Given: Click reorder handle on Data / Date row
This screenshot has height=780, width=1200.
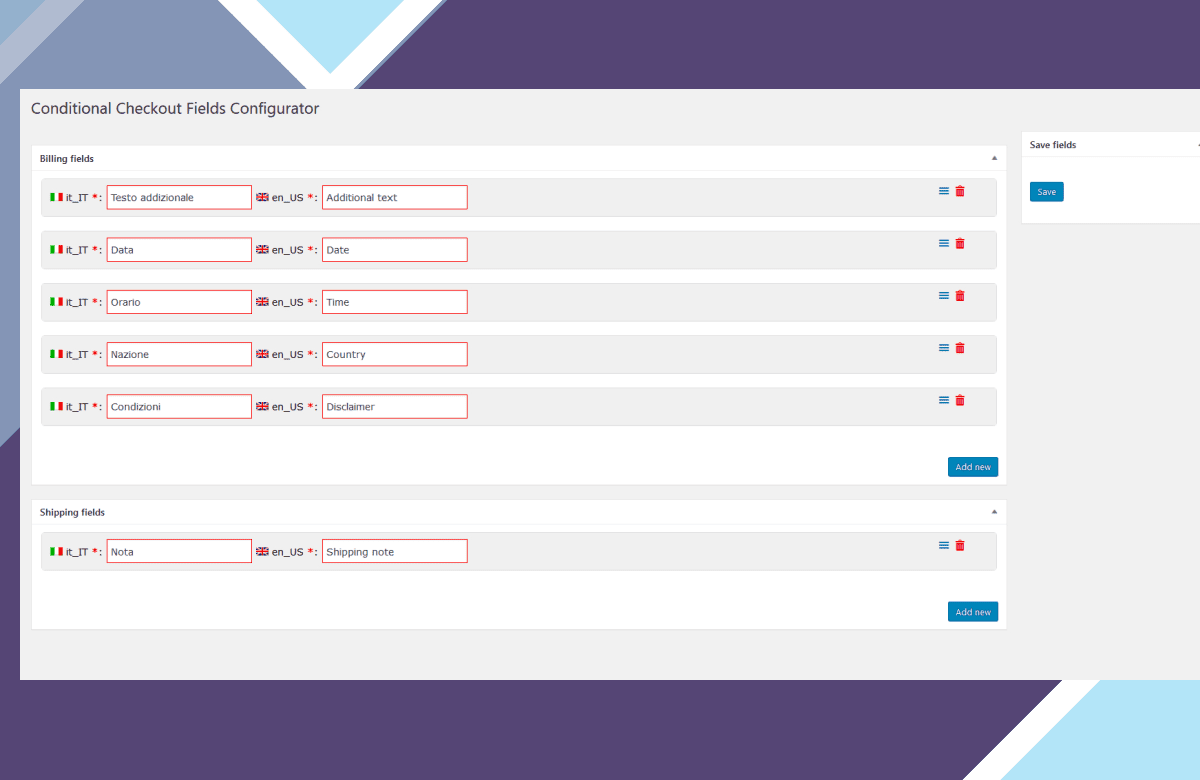Looking at the screenshot, I should 944,243.
